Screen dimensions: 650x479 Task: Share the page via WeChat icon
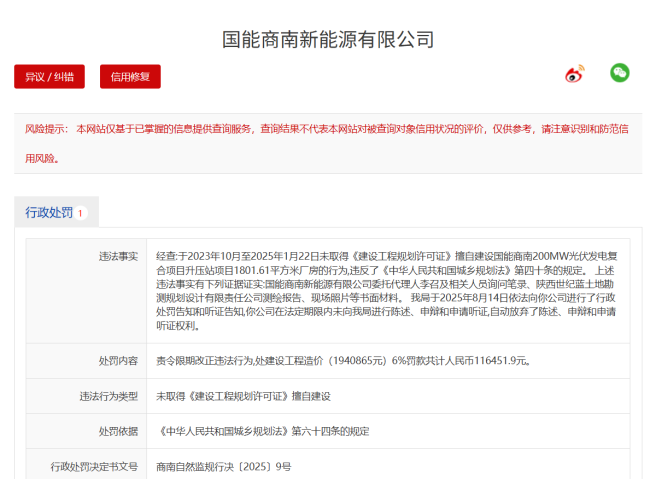pyautogui.click(x=620, y=73)
